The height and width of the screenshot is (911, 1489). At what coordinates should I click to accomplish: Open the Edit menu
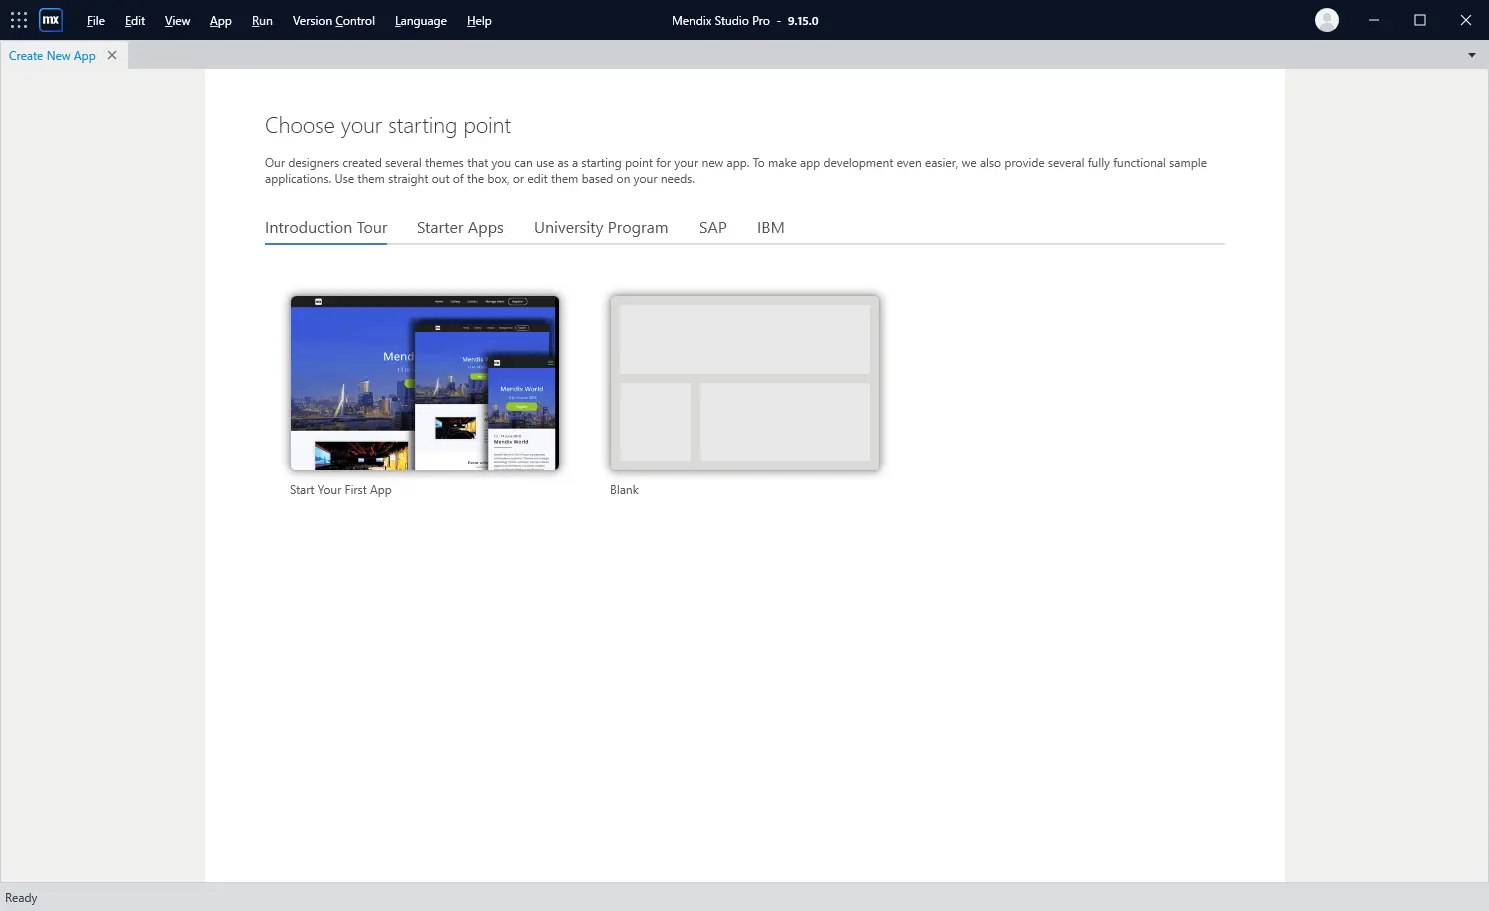pyautogui.click(x=135, y=21)
